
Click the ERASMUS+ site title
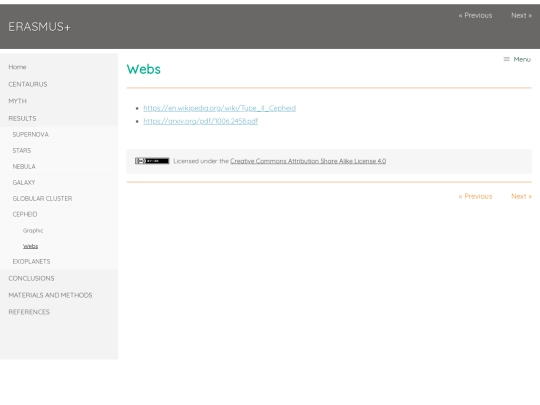click(x=39, y=27)
